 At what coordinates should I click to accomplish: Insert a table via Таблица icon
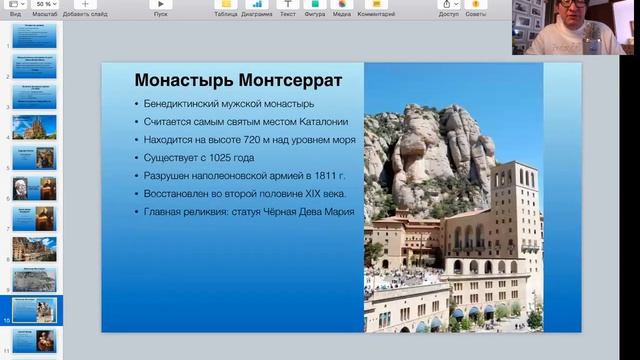[x=226, y=4]
